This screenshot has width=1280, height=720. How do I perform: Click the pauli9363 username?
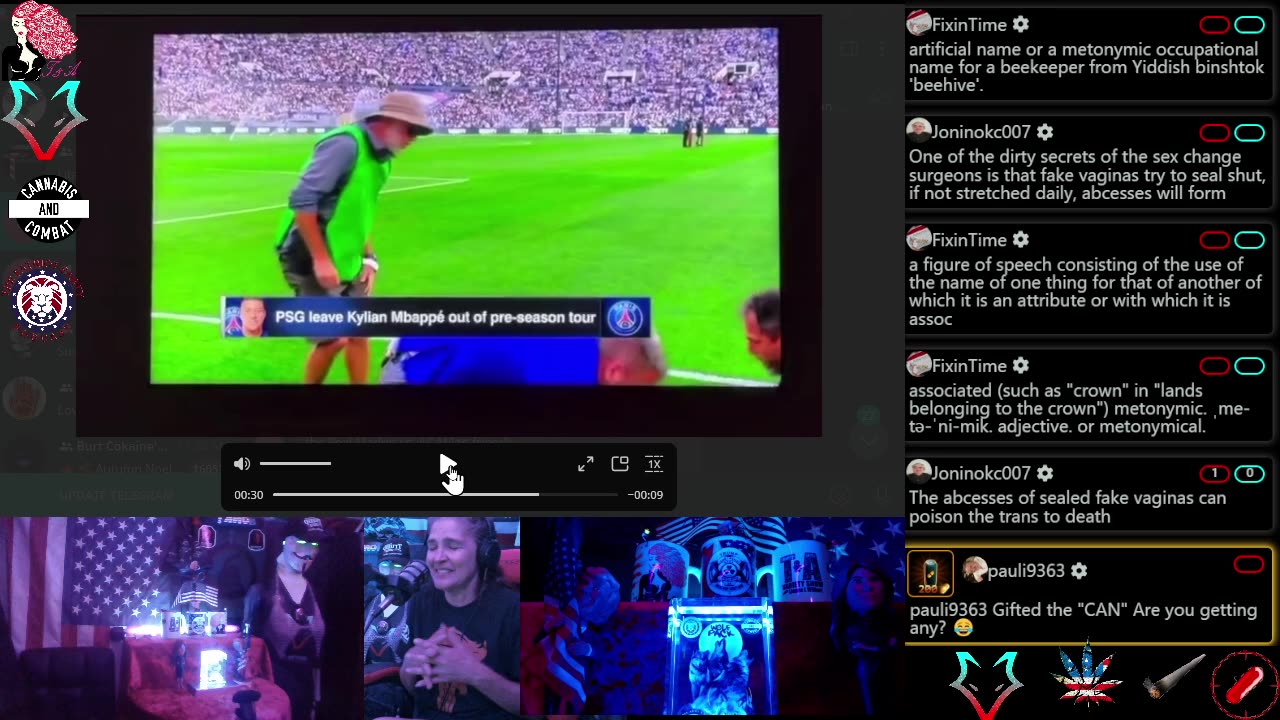(1026, 571)
